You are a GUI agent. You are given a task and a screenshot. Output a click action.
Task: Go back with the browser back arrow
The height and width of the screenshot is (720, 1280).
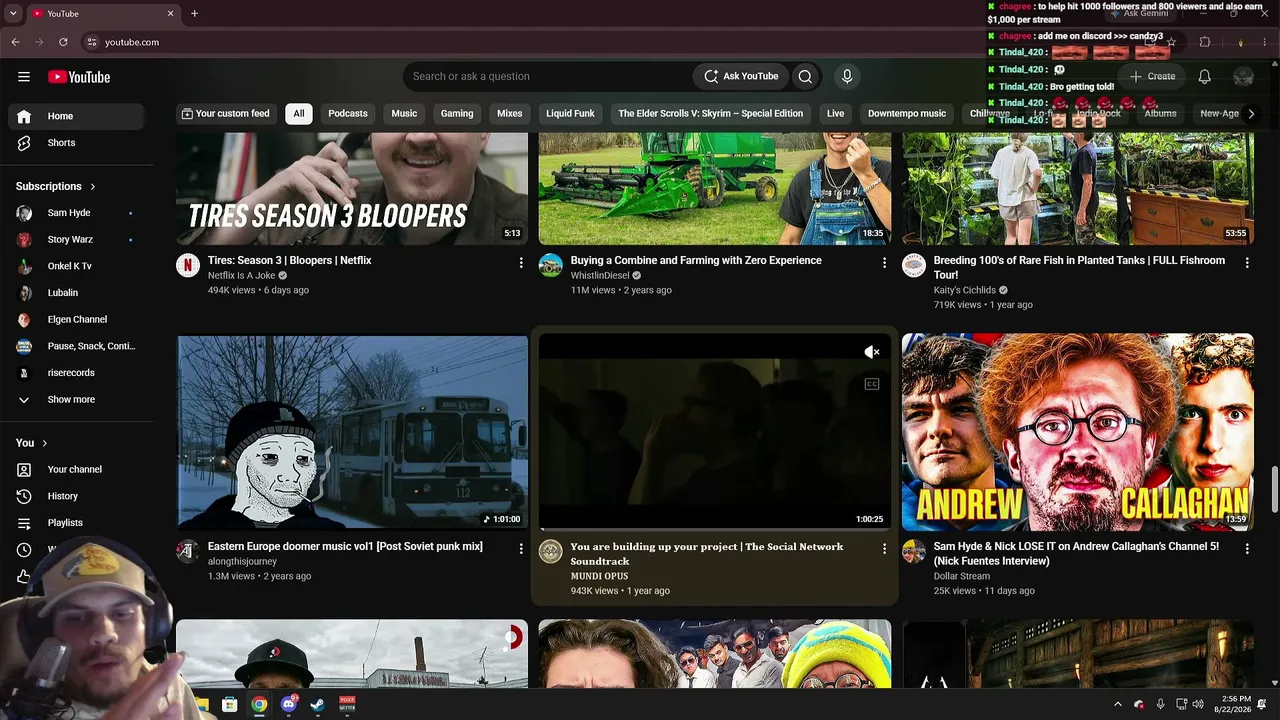point(15,42)
